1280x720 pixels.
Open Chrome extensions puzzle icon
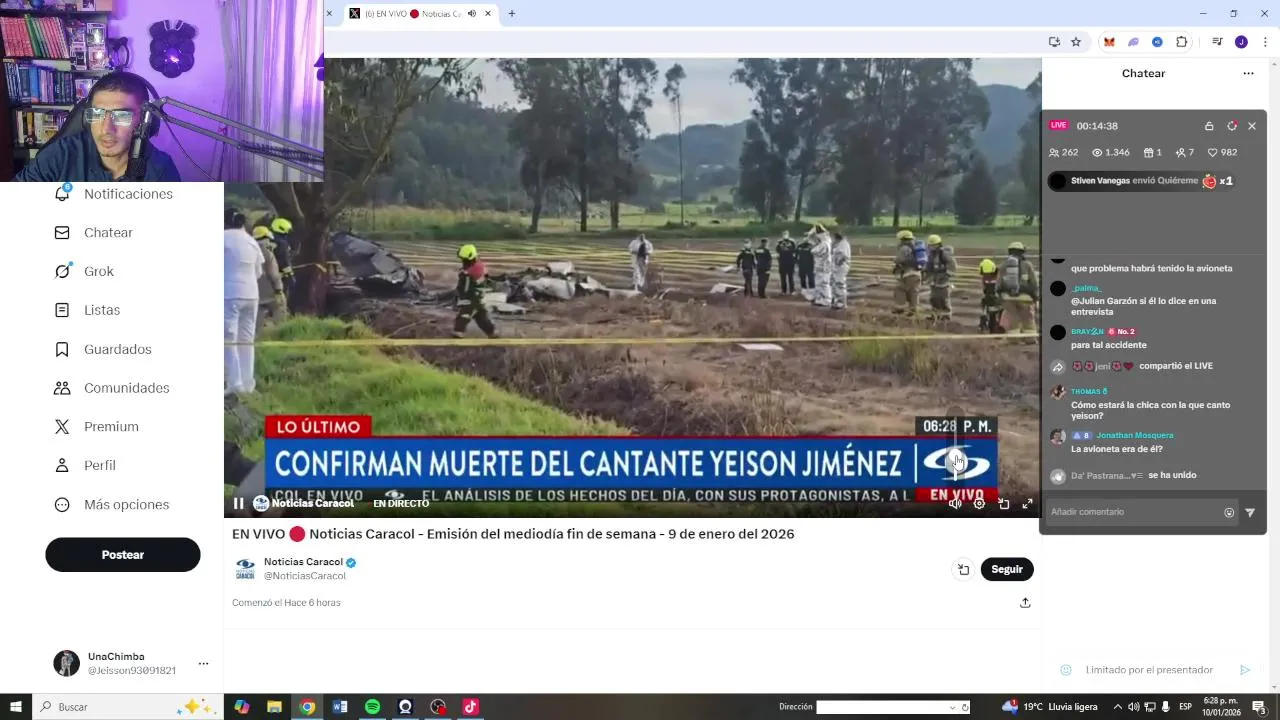point(1182,42)
